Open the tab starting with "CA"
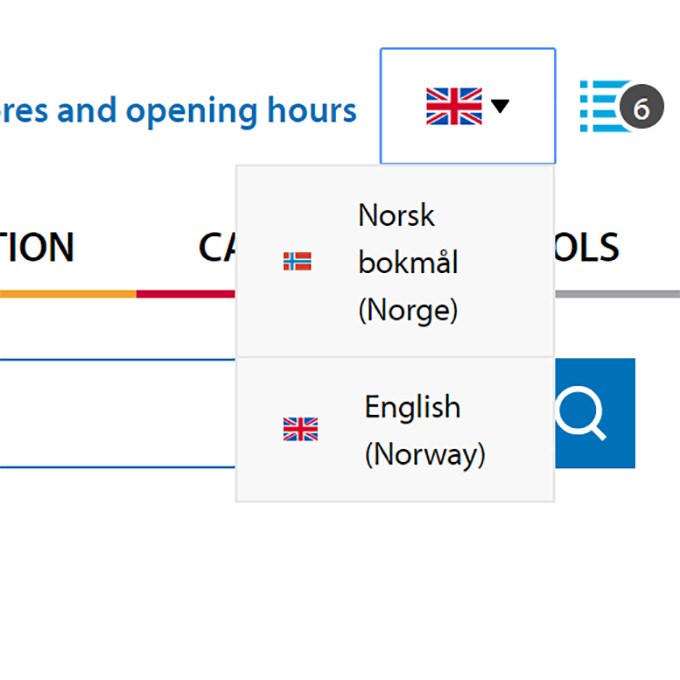 pos(215,247)
